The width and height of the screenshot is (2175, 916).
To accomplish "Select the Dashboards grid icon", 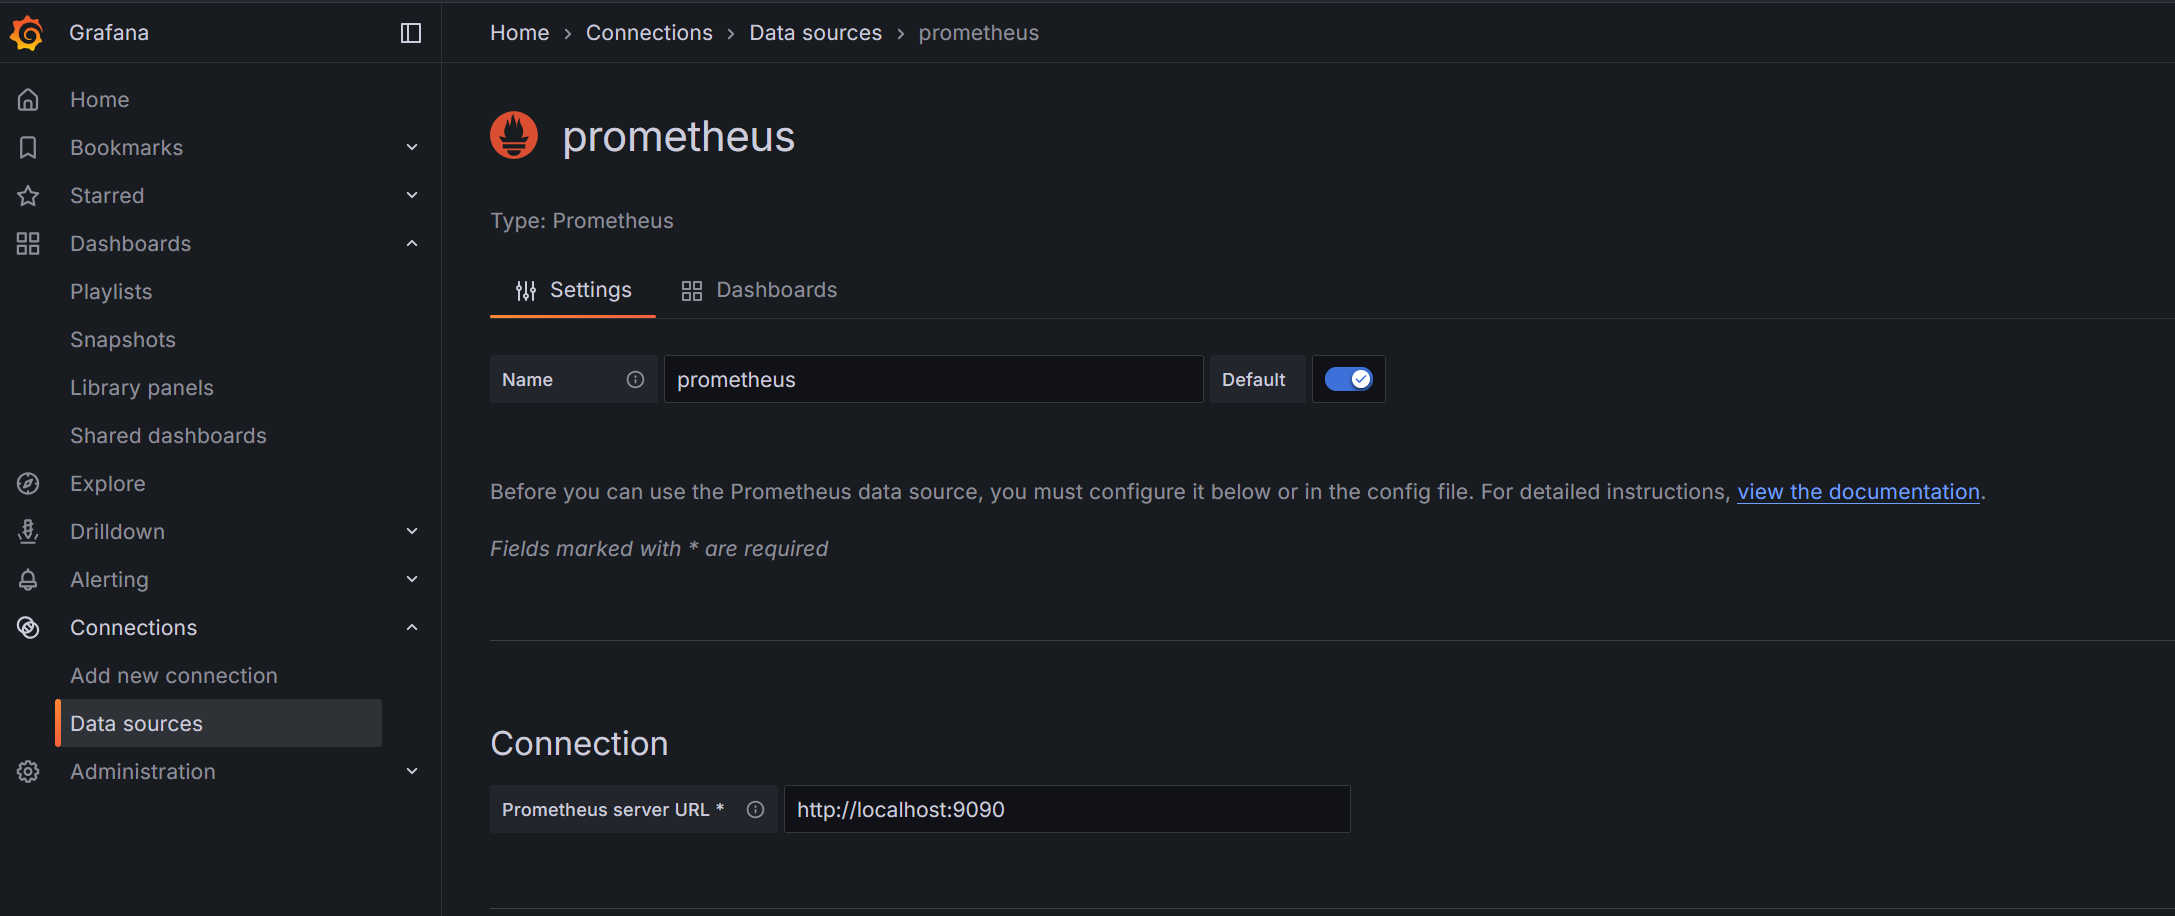I will pyautogui.click(x=27, y=243).
